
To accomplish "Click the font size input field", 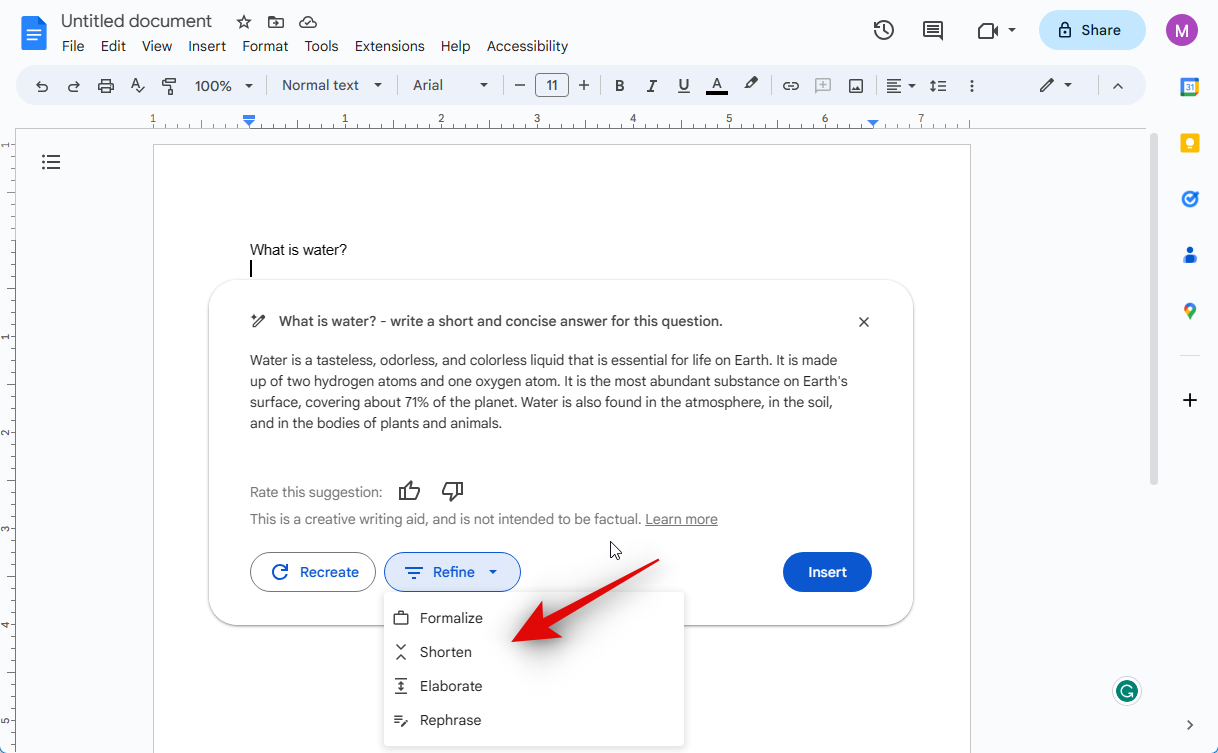I will (x=552, y=86).
